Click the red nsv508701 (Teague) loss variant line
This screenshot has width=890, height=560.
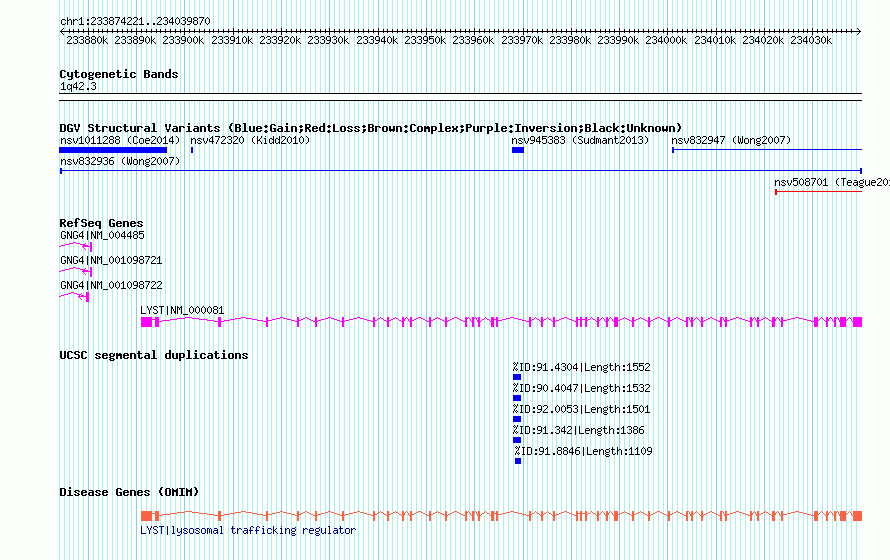point(818,192)
